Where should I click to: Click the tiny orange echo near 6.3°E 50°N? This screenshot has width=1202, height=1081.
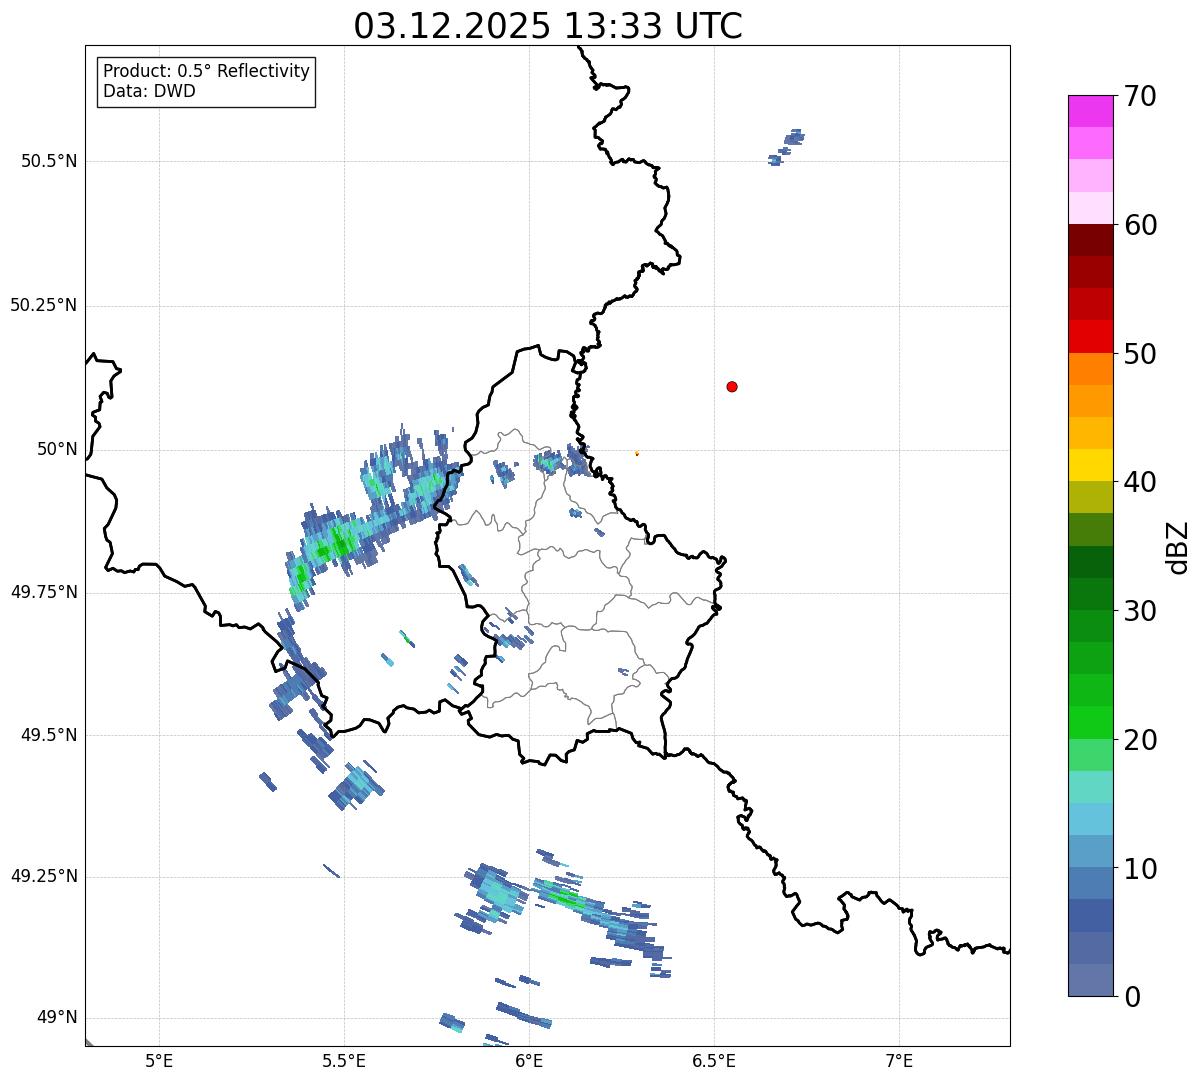tap(637, 453)
